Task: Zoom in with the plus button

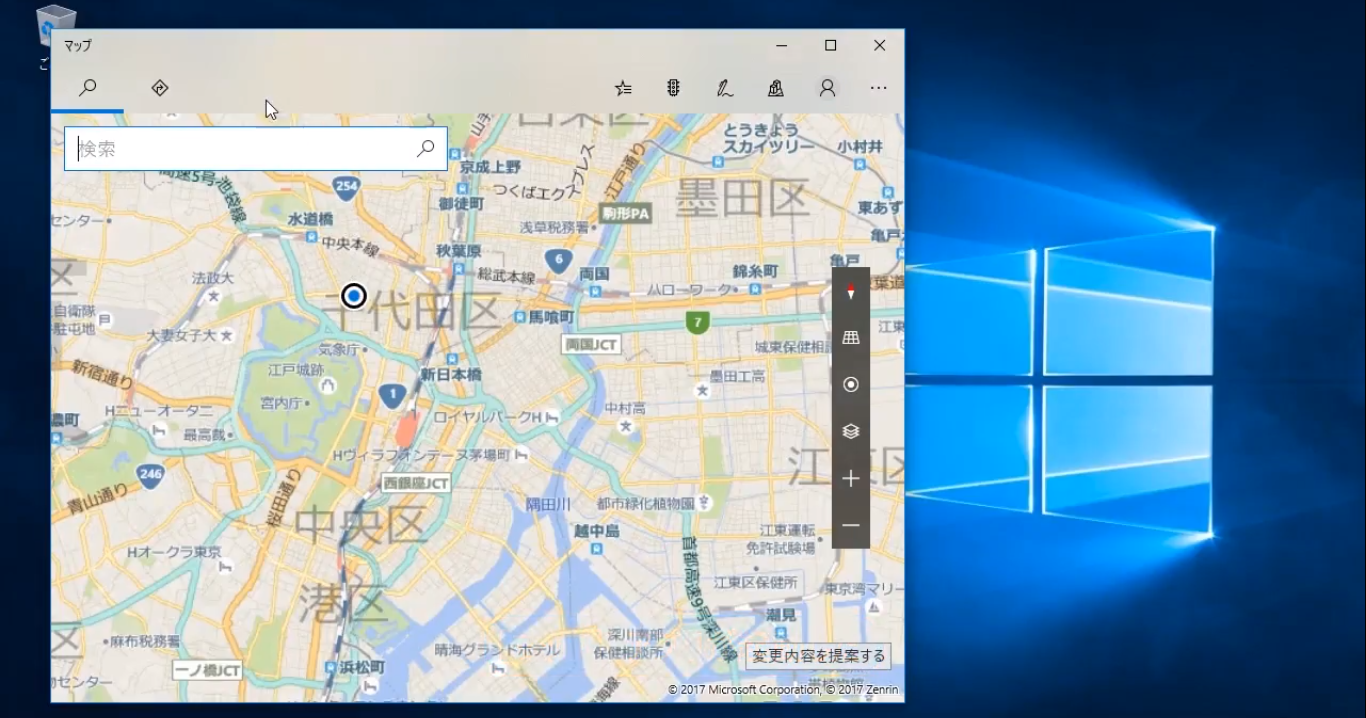Action: pyautogui.click(x=851, y=478)
